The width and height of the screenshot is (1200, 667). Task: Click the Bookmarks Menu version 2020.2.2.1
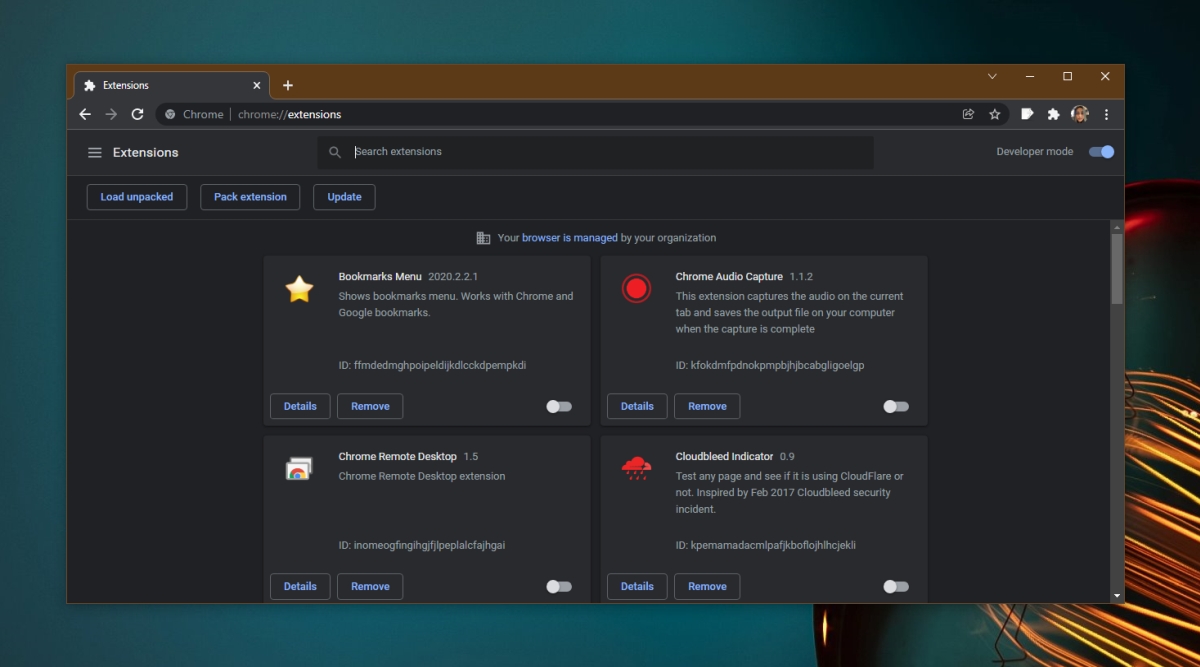click(454, 276)
